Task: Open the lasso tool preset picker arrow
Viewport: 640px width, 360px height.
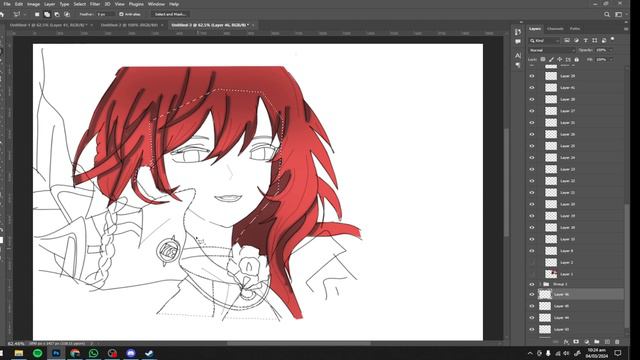Action: click(x=25, y=14)
